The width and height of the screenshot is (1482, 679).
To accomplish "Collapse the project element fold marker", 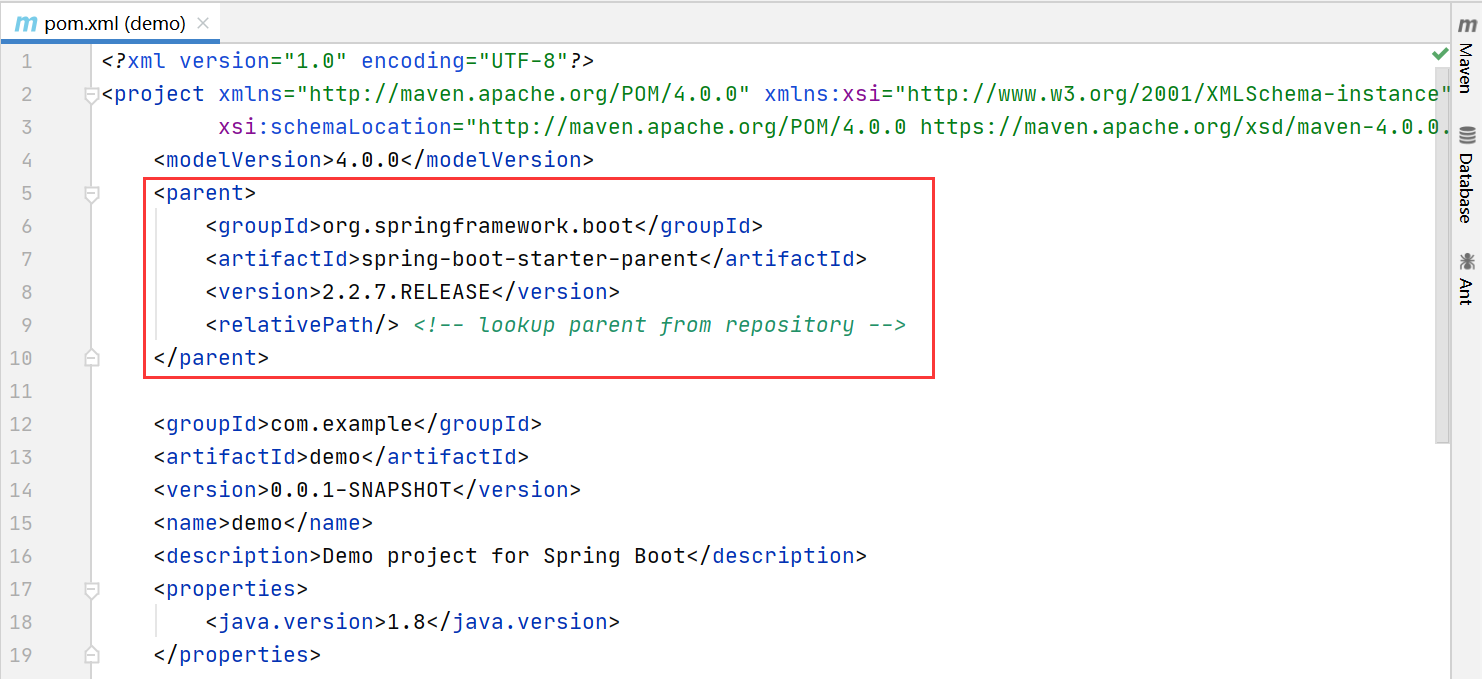I will (x=92, y=95).
